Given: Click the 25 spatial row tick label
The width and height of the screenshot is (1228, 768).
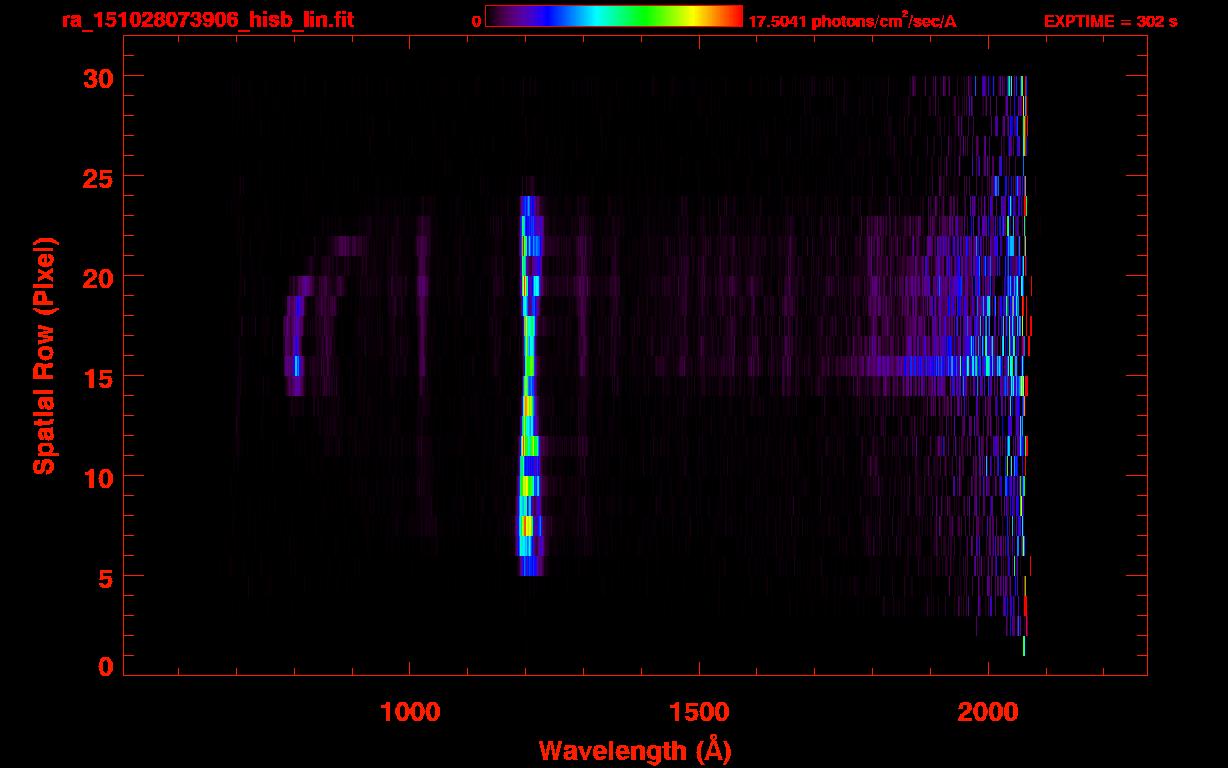Looking at the screenshot, I should click(x=97, y=177).
